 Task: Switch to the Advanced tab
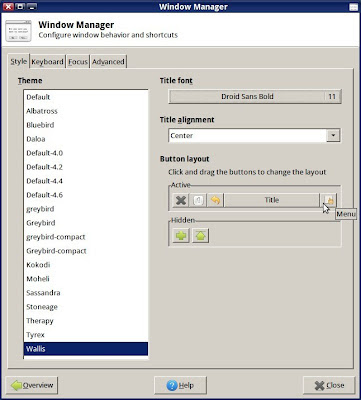point(108,62)
